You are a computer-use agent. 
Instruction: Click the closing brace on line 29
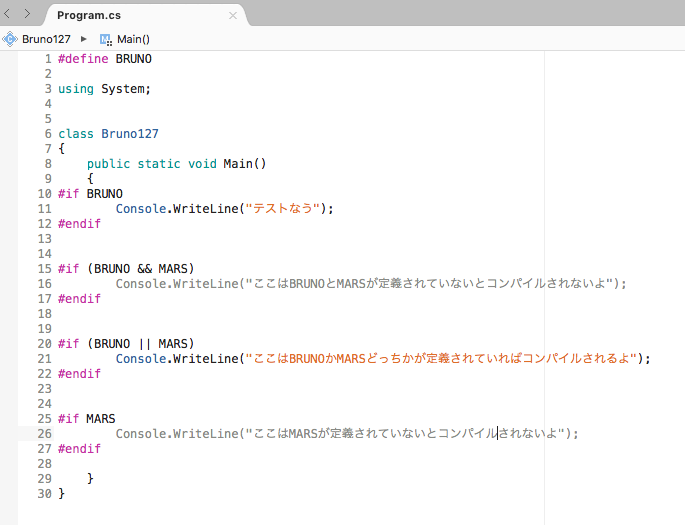tap(90, 479)
